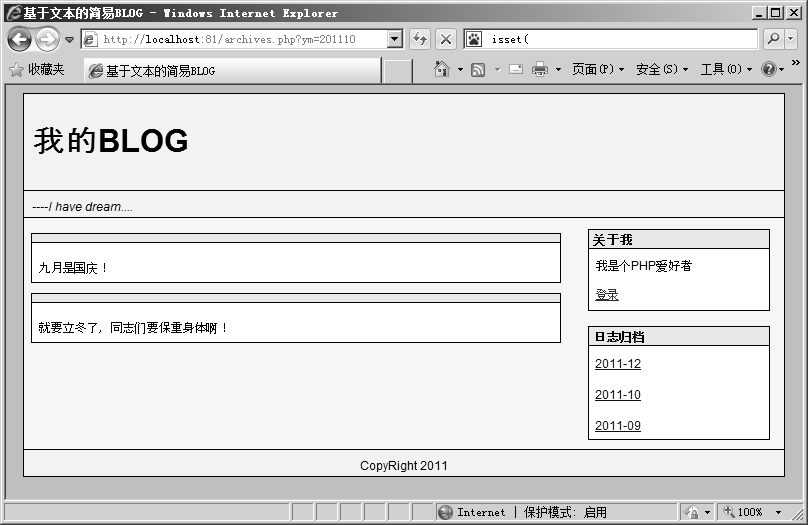
Task: Click the 关于我 sidebar heading
Action: pos(612,240)
